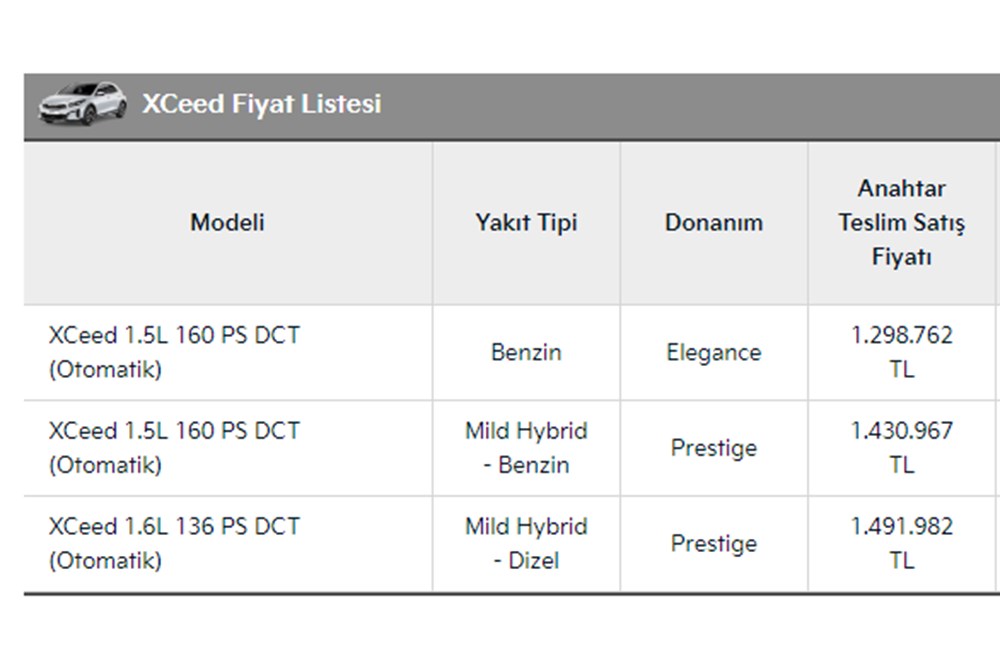
Task: Click the 1.491.982 TL price
Action: 901,543
